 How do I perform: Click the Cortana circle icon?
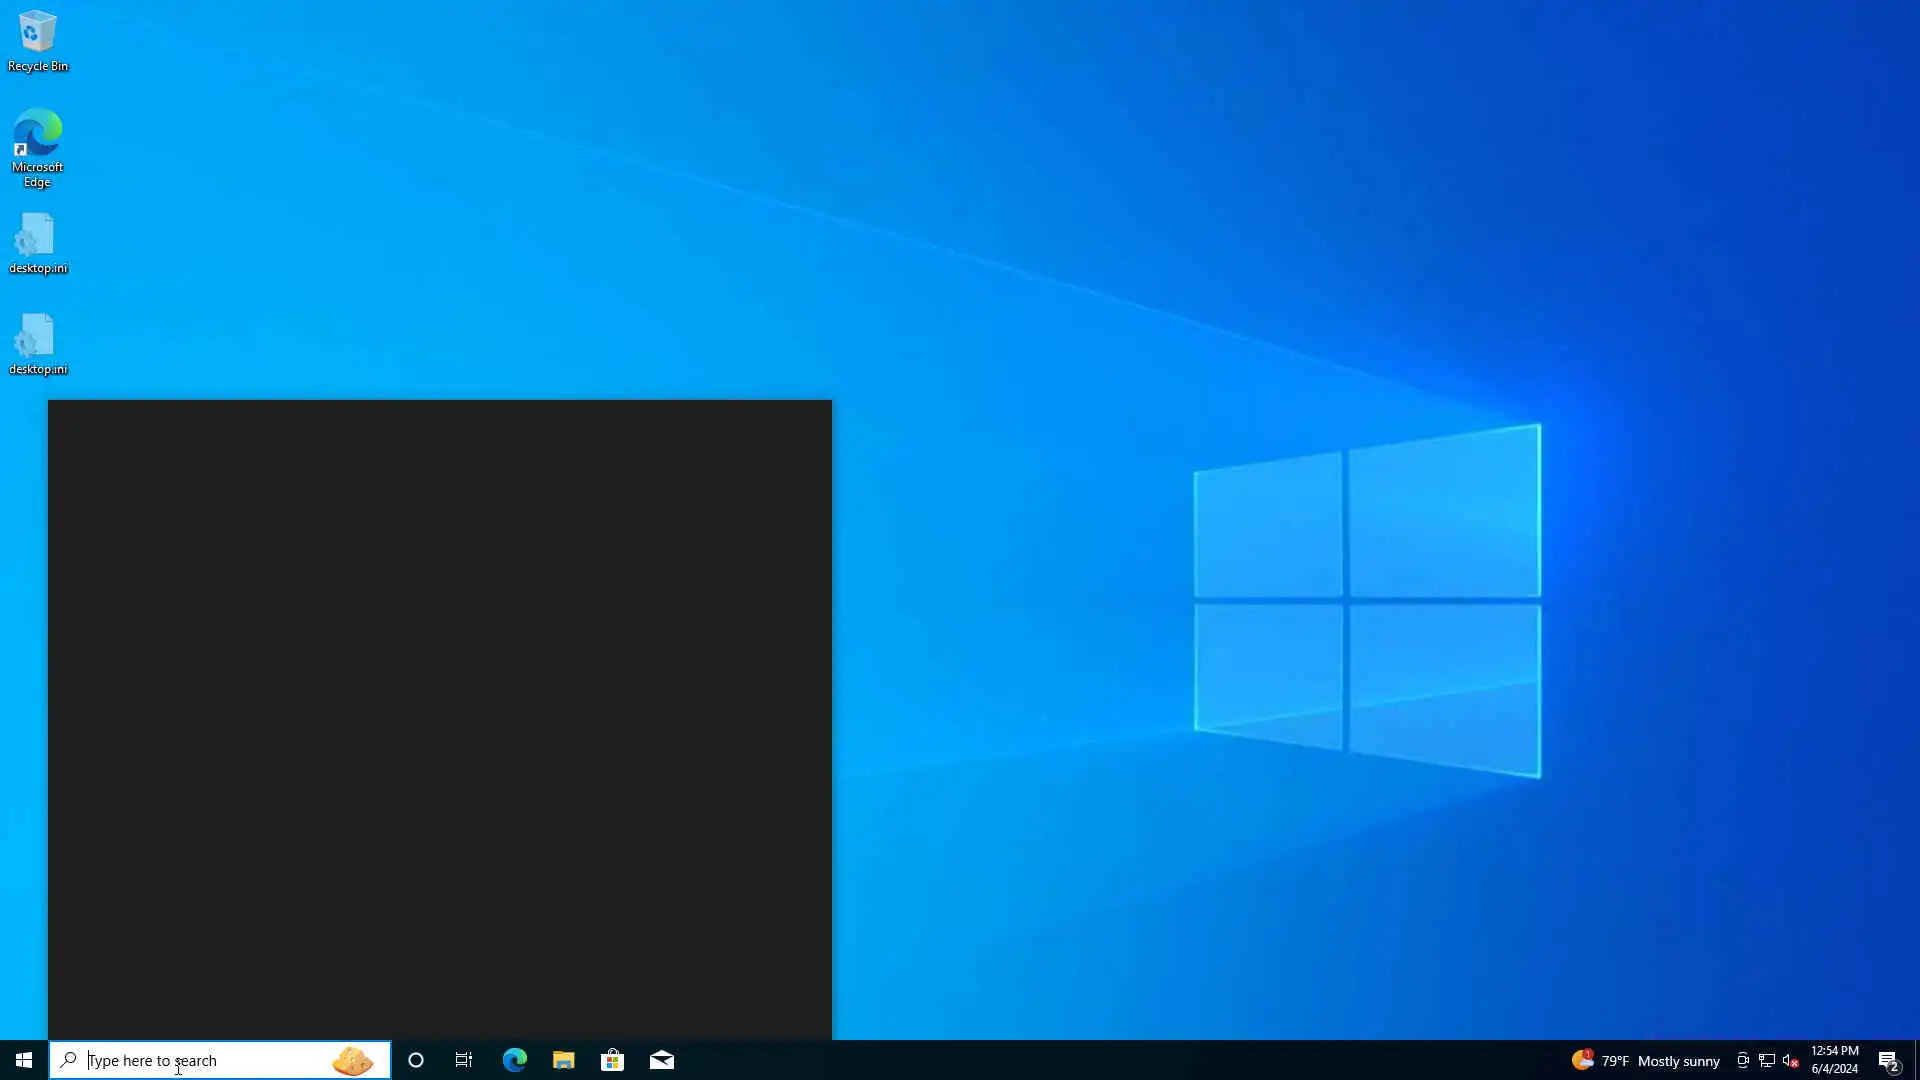click(416, 1060)
